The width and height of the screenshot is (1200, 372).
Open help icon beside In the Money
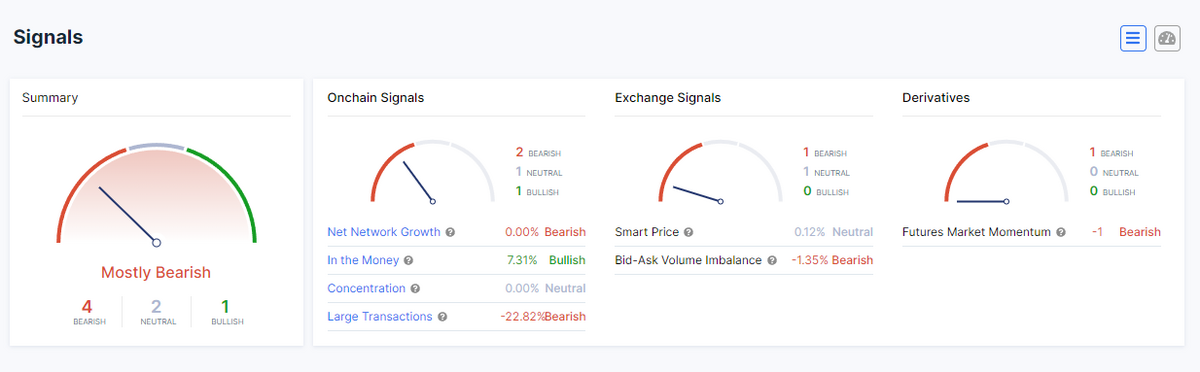point(408,260)
